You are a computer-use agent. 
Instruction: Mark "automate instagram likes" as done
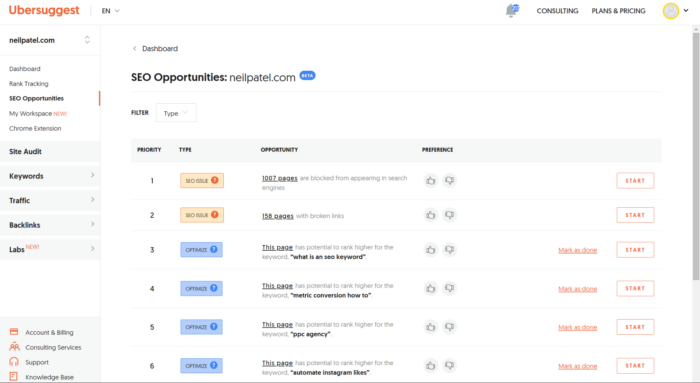(577, 366)
